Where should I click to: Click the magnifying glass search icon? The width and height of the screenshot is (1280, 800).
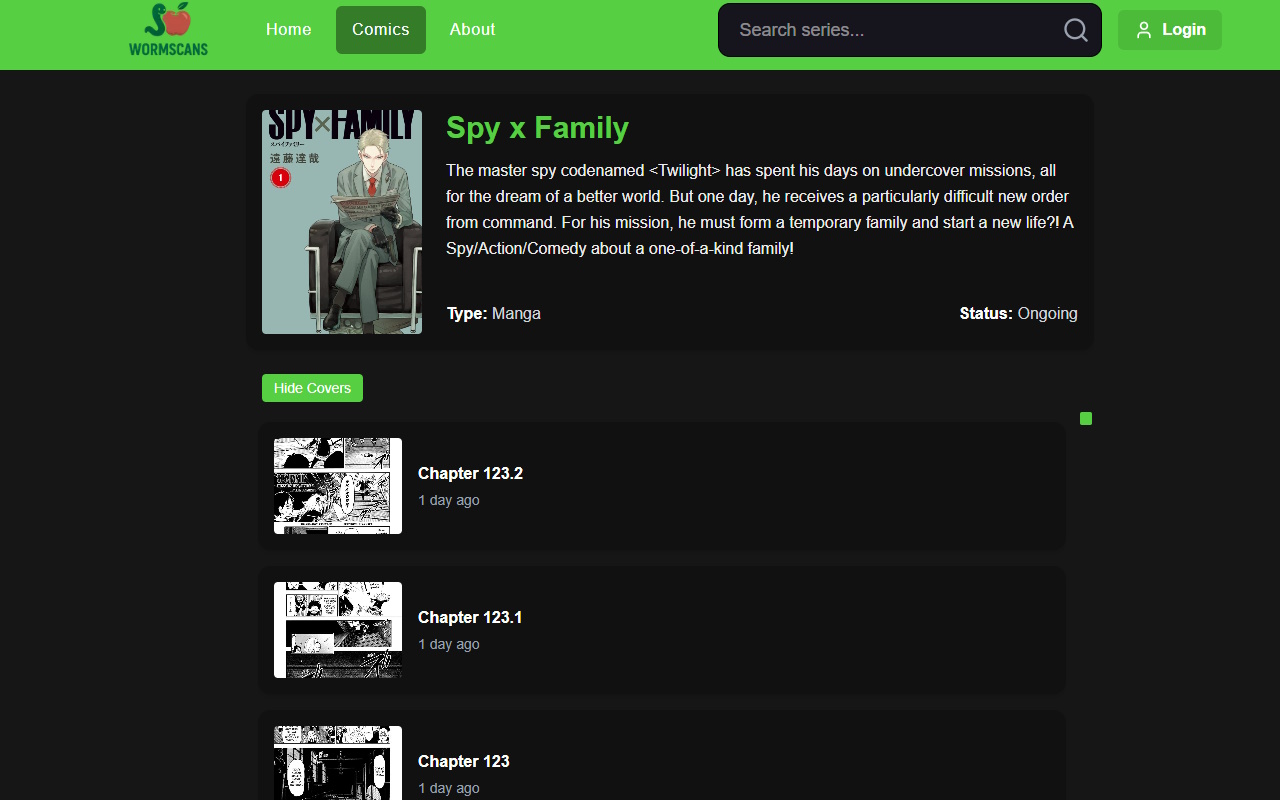(x=1075, y=30)
